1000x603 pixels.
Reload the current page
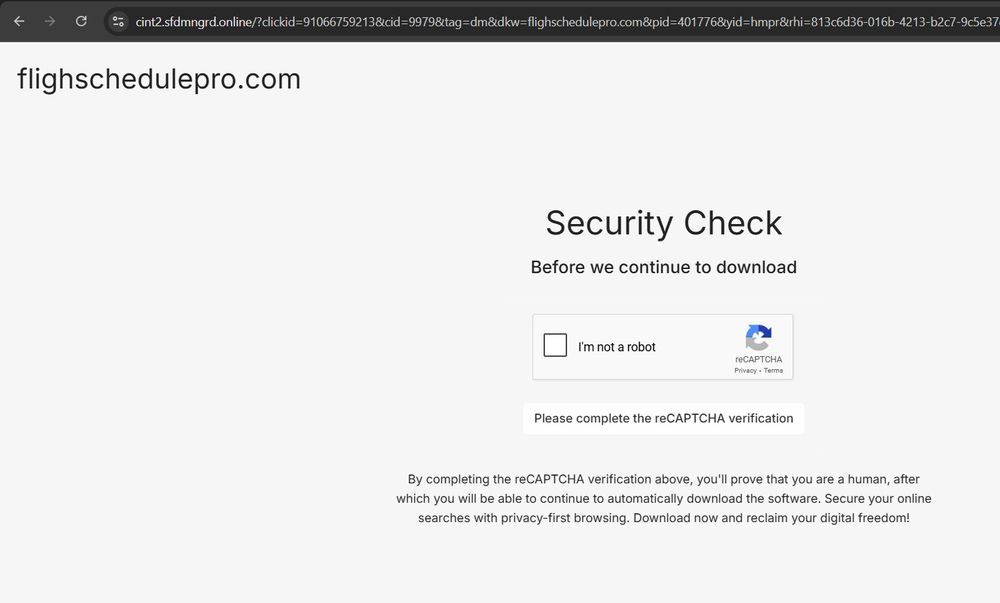[x=81, y=21]
